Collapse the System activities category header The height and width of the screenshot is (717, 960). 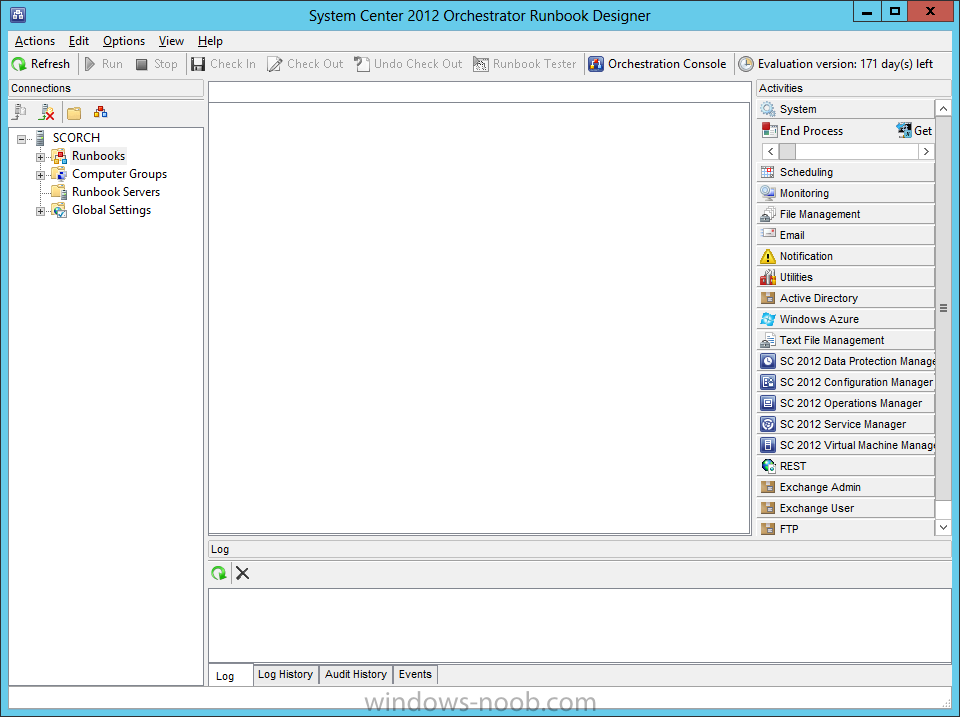[846, 109]
